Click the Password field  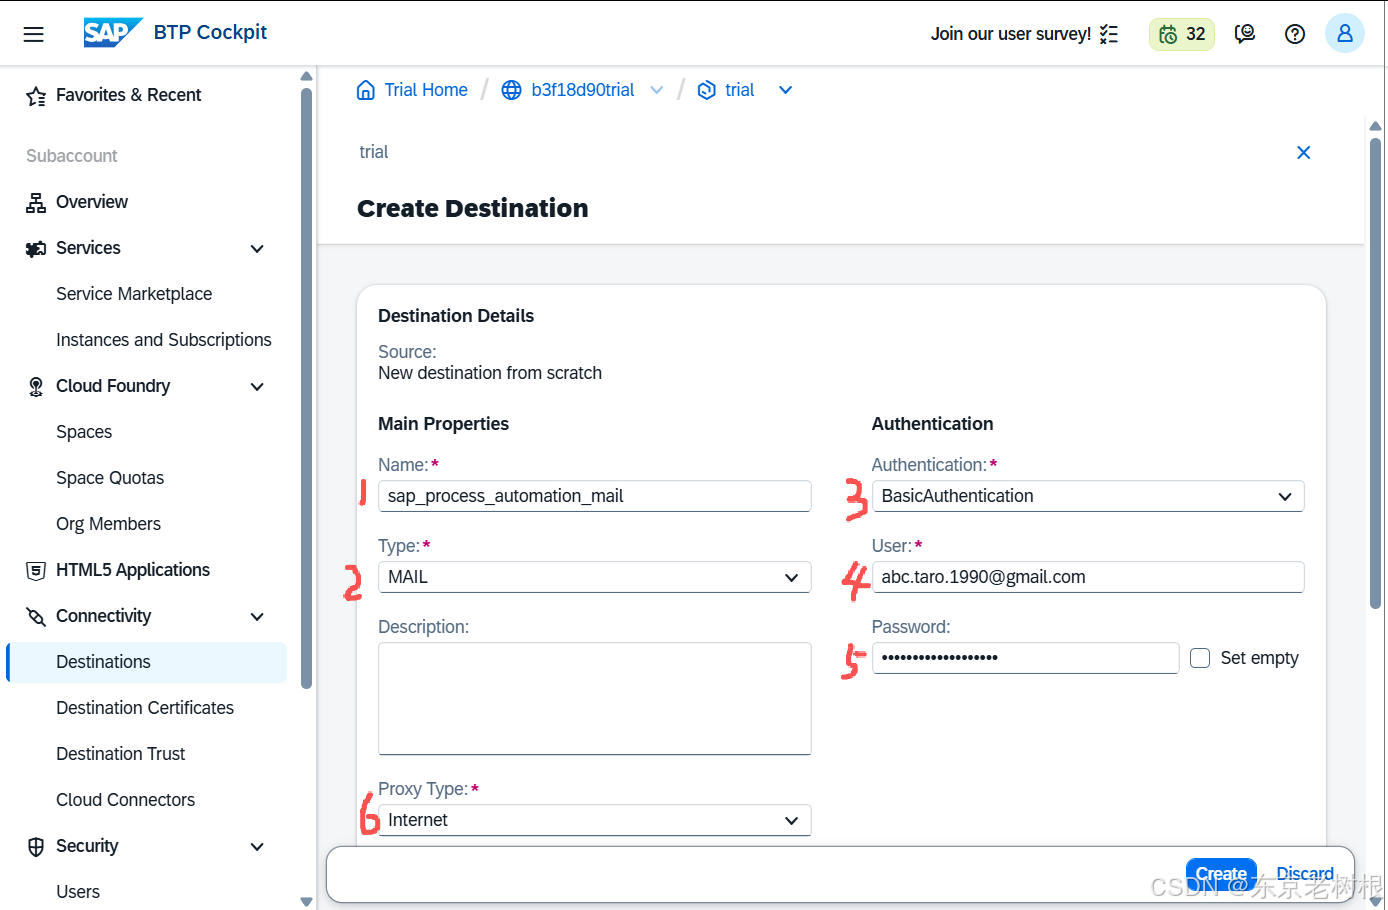1025,658
